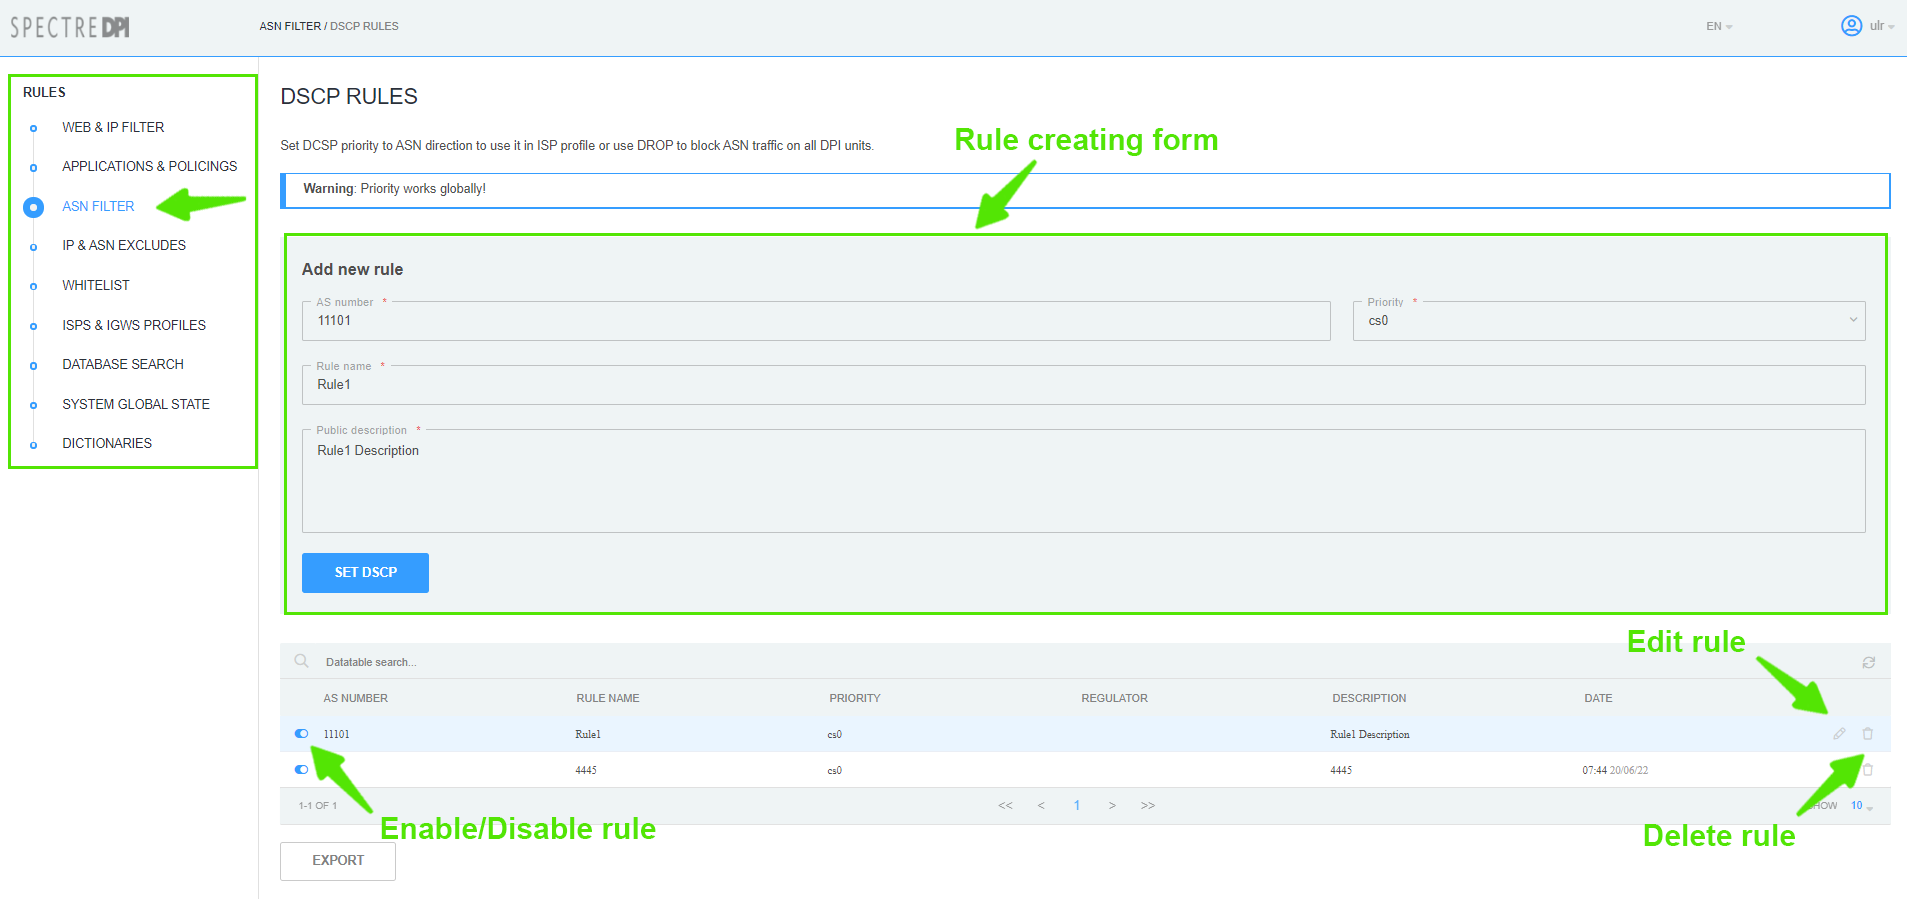The image size is (1907, 899).
Task: Click the edit pencil icon for Rule1
Action: [x=1839, y=734]
